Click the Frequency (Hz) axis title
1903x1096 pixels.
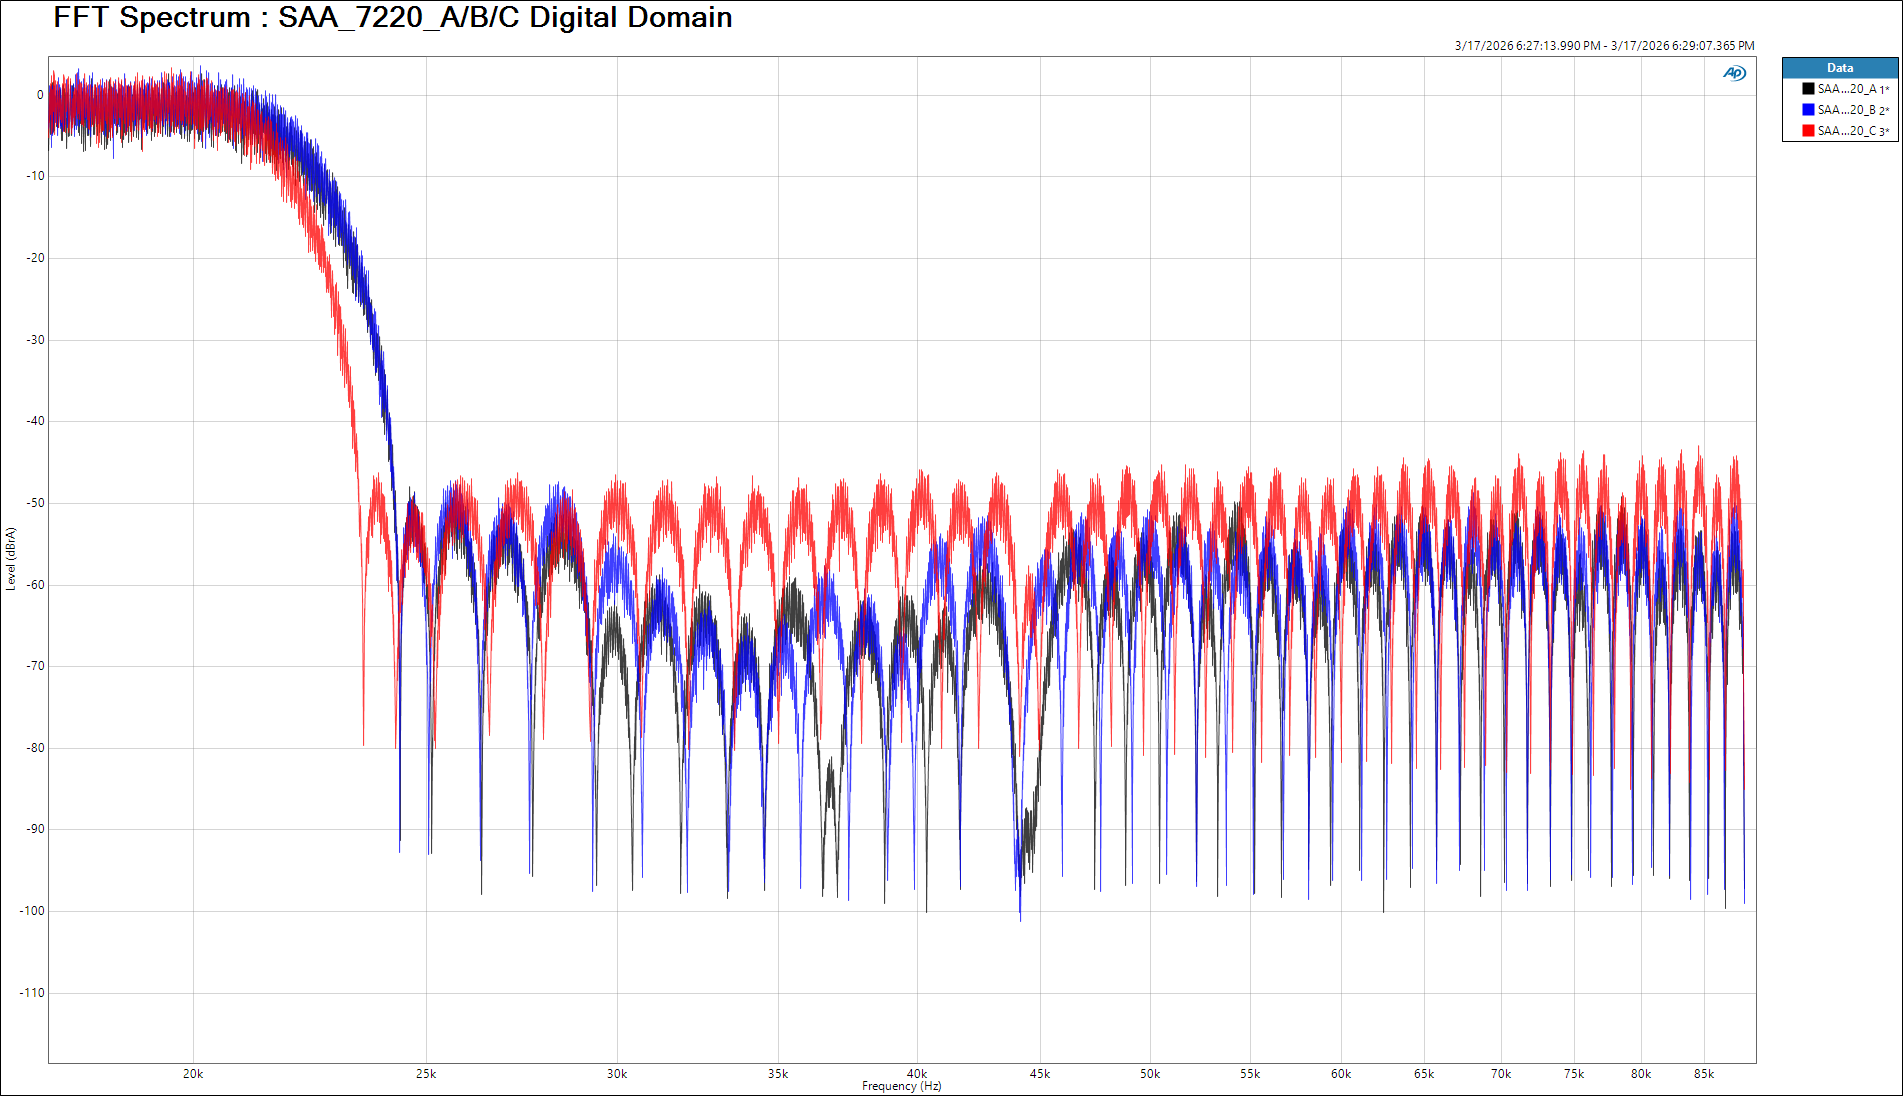pyautogui.click(x=901, y=1086)
